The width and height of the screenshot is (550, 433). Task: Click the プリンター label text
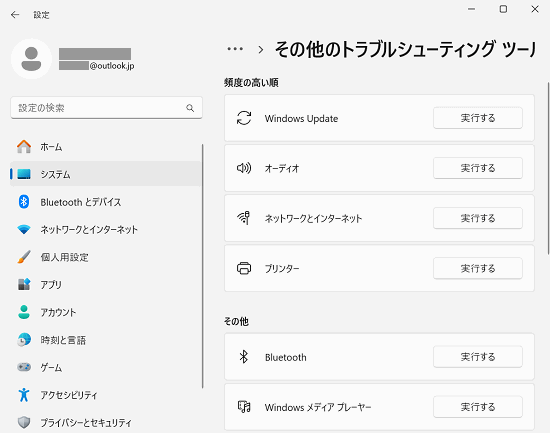tap(282, 268)
